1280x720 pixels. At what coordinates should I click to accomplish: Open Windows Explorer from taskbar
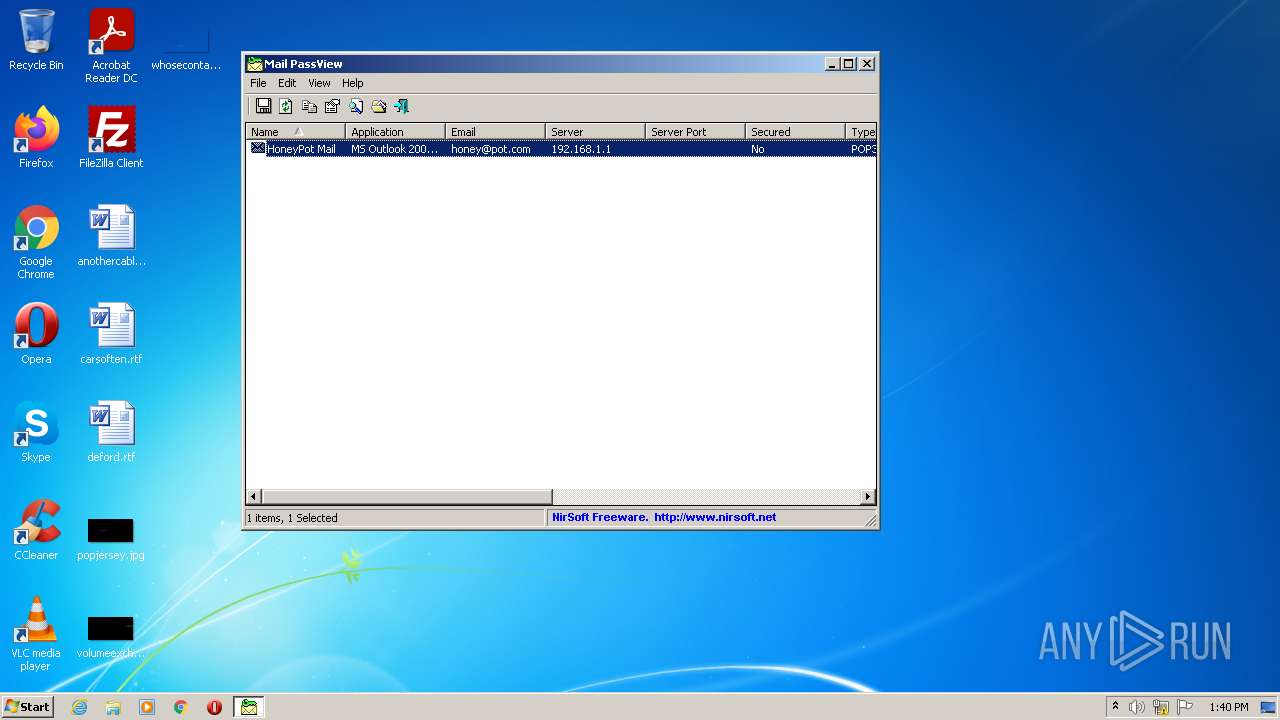coord(113,707)
